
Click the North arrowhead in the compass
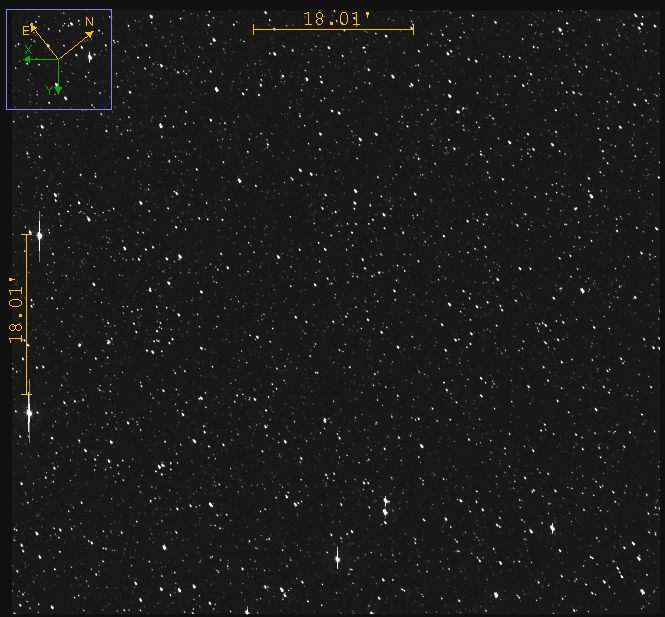(x=91, y=34)
